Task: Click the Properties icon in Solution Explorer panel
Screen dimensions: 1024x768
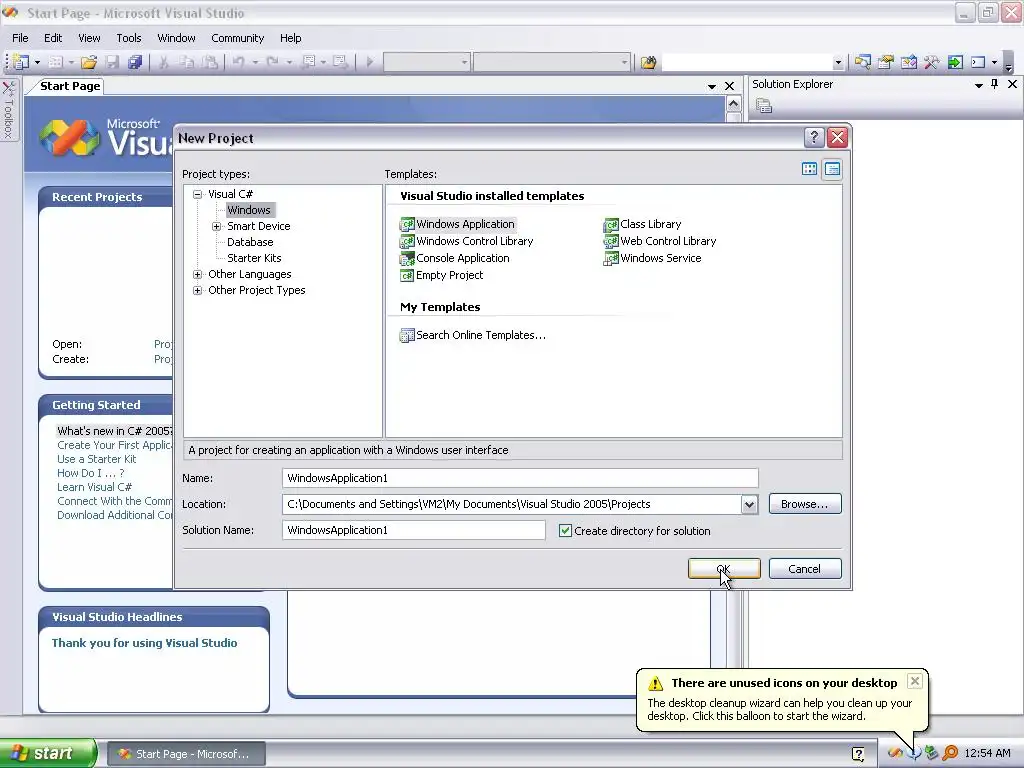Action: (x=763, y=106)
